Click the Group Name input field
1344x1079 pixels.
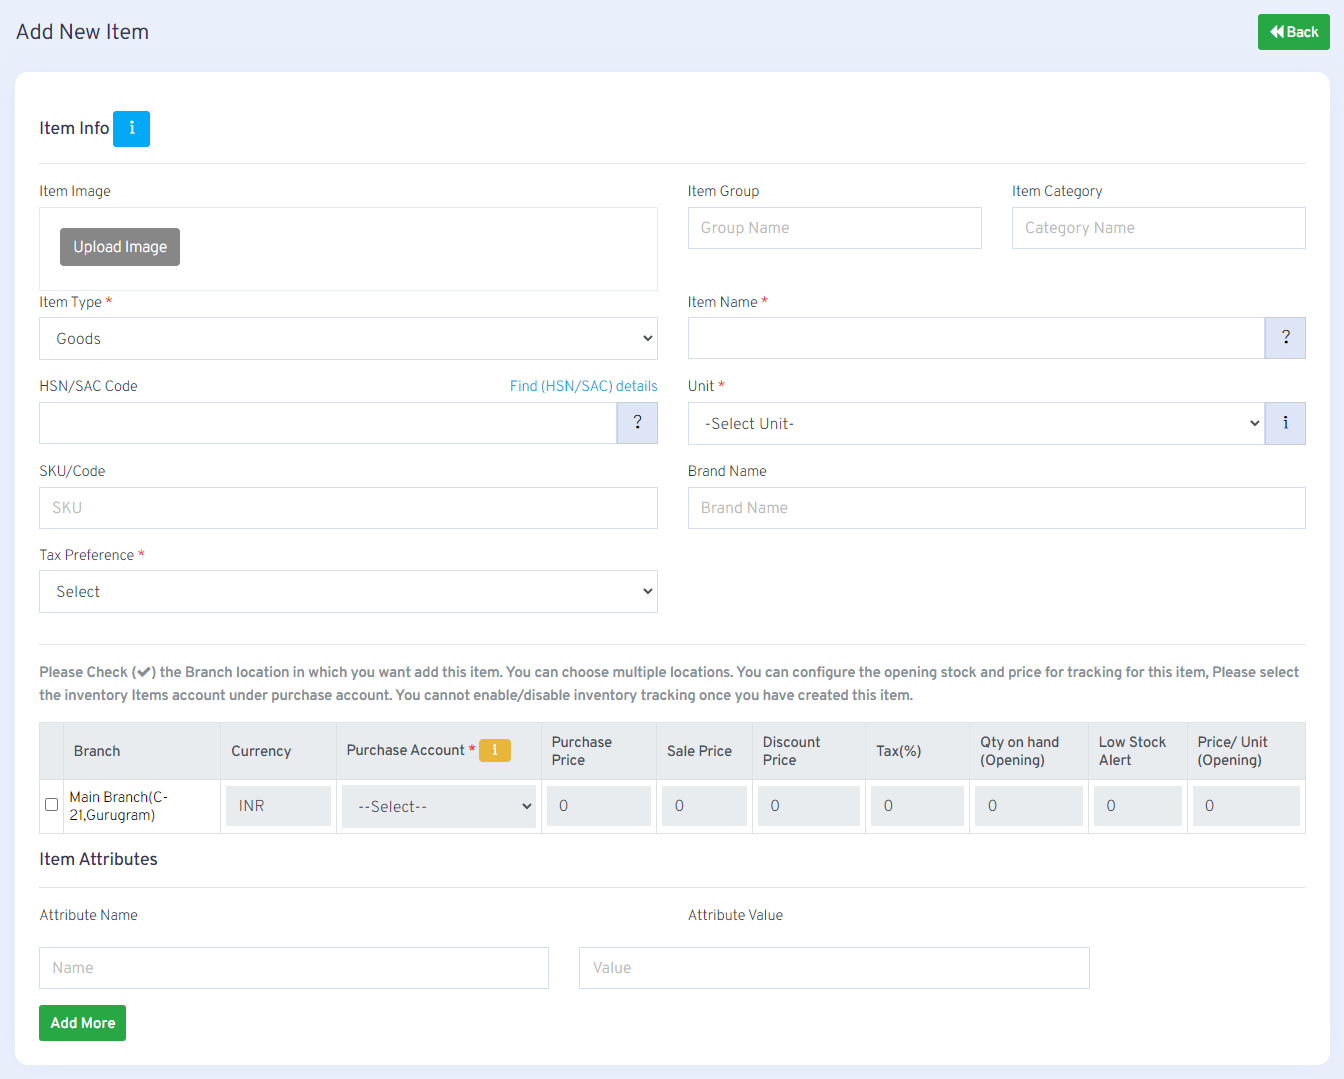[834, 228]
